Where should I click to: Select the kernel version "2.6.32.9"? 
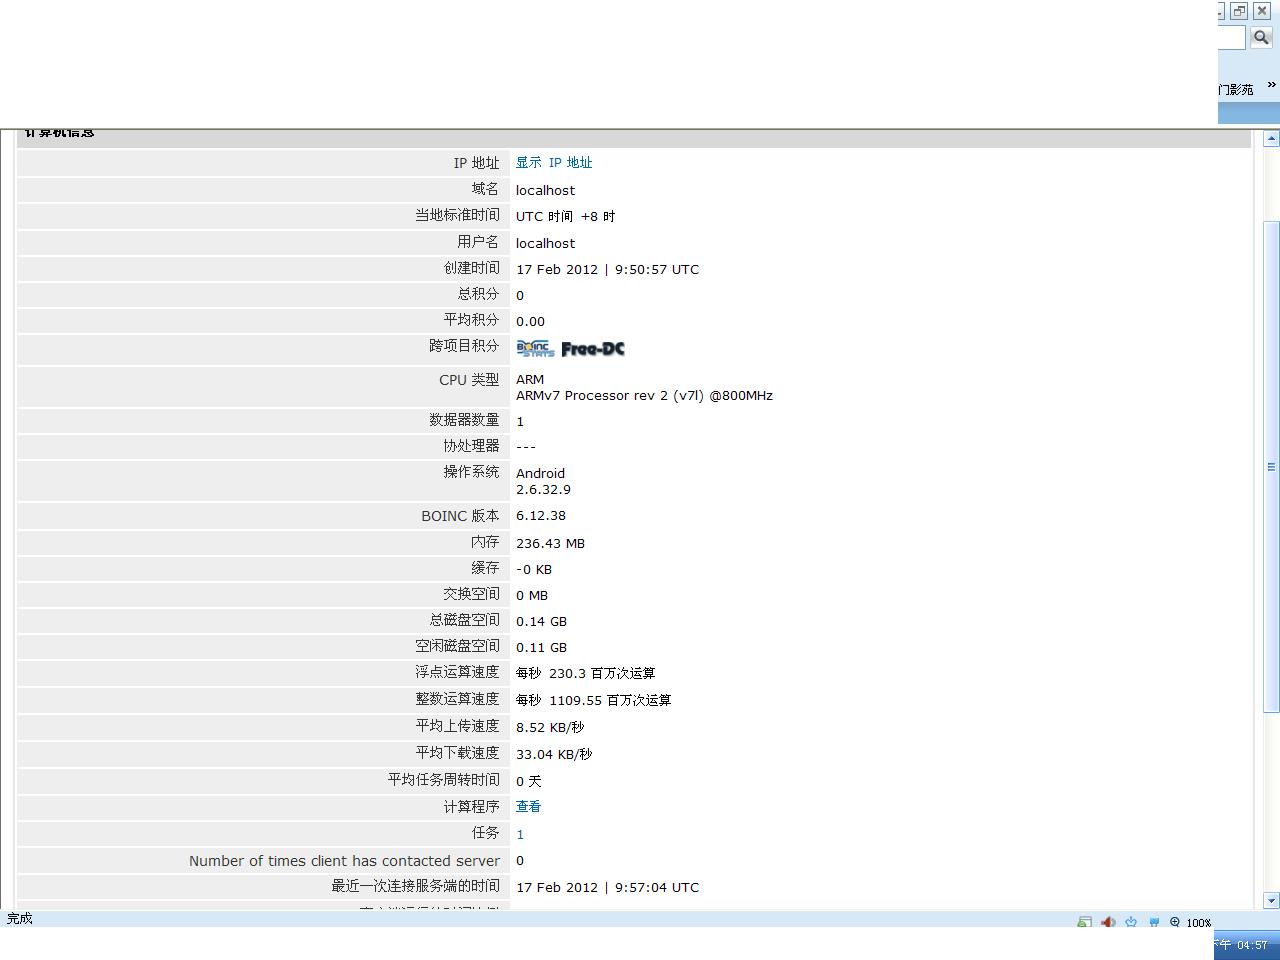tap(543, 489)
